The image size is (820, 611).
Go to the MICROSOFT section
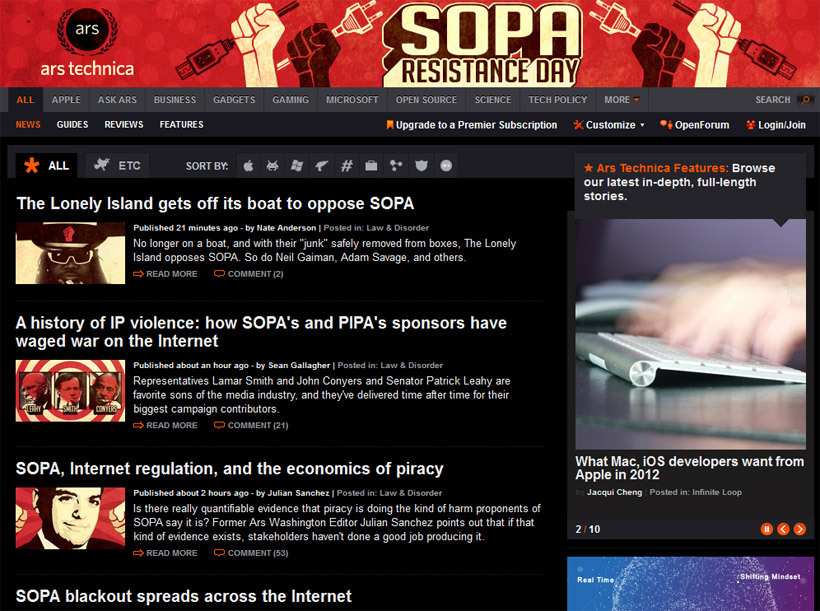click(x=352, y=99)
